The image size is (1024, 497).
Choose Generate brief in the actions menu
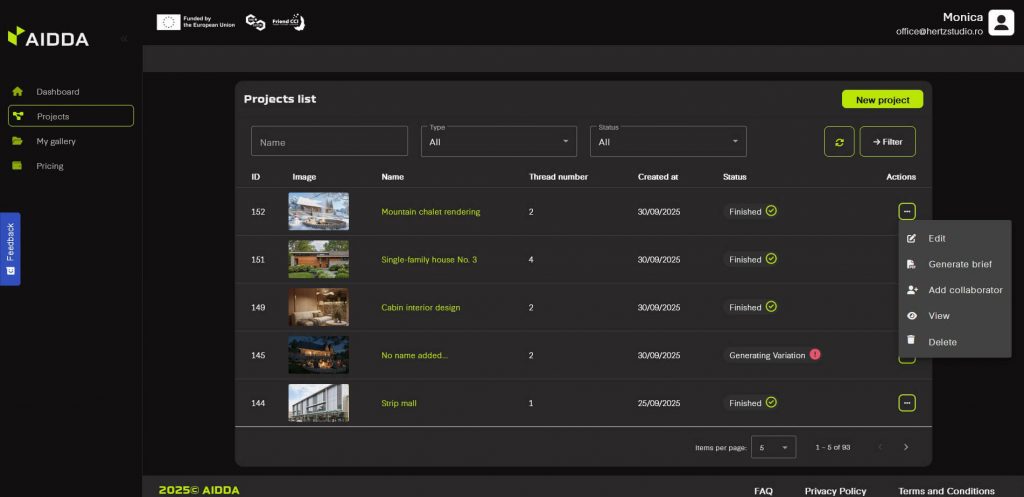click(x=960, y=264)
